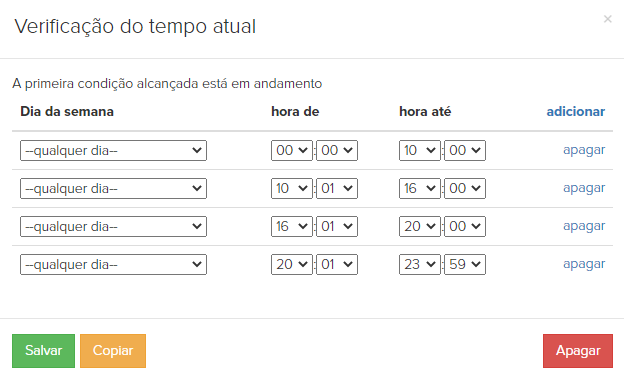Open fourth row end minute 59 dropdown
The image size is (624, 379).
465,264
